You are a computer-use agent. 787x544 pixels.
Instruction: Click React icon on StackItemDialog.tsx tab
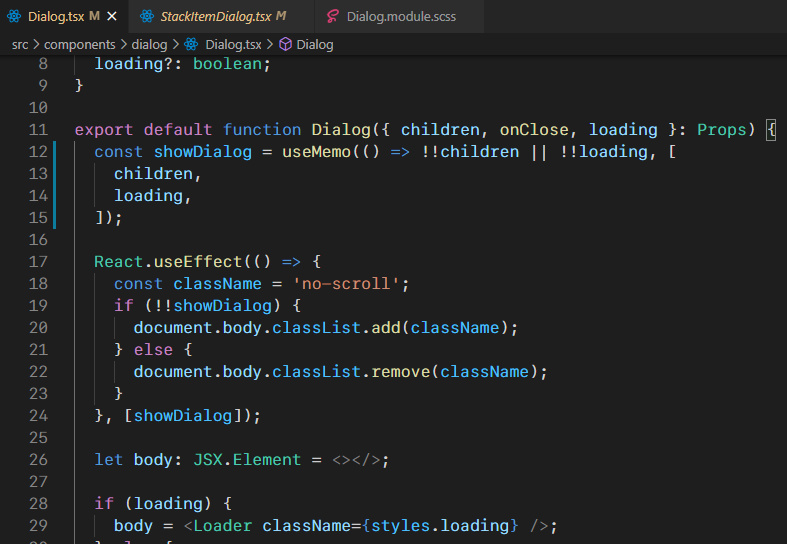click(x=147, y=17)
